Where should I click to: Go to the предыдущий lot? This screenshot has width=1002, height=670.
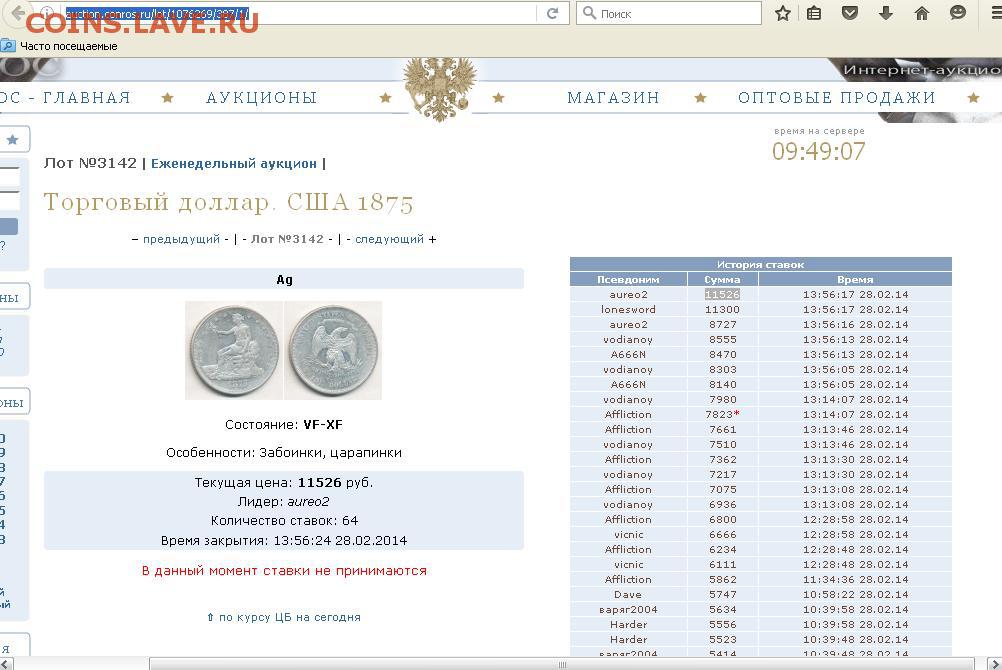coord(181,239)
